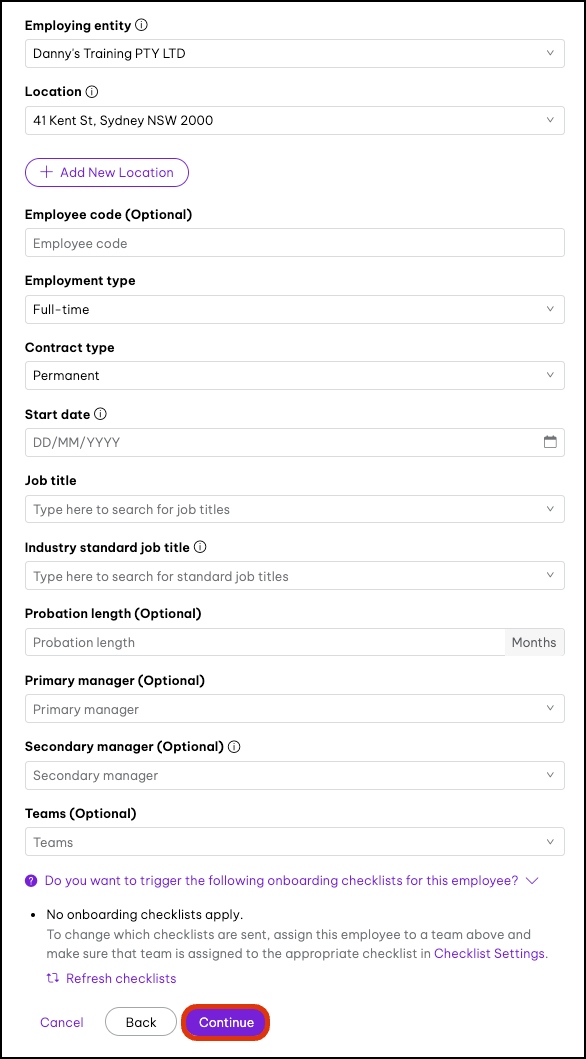The width and height of the screenshot is (586, 1059).
Task: Open the calendar picker in Start date
Action: click(x=550, y=442)
